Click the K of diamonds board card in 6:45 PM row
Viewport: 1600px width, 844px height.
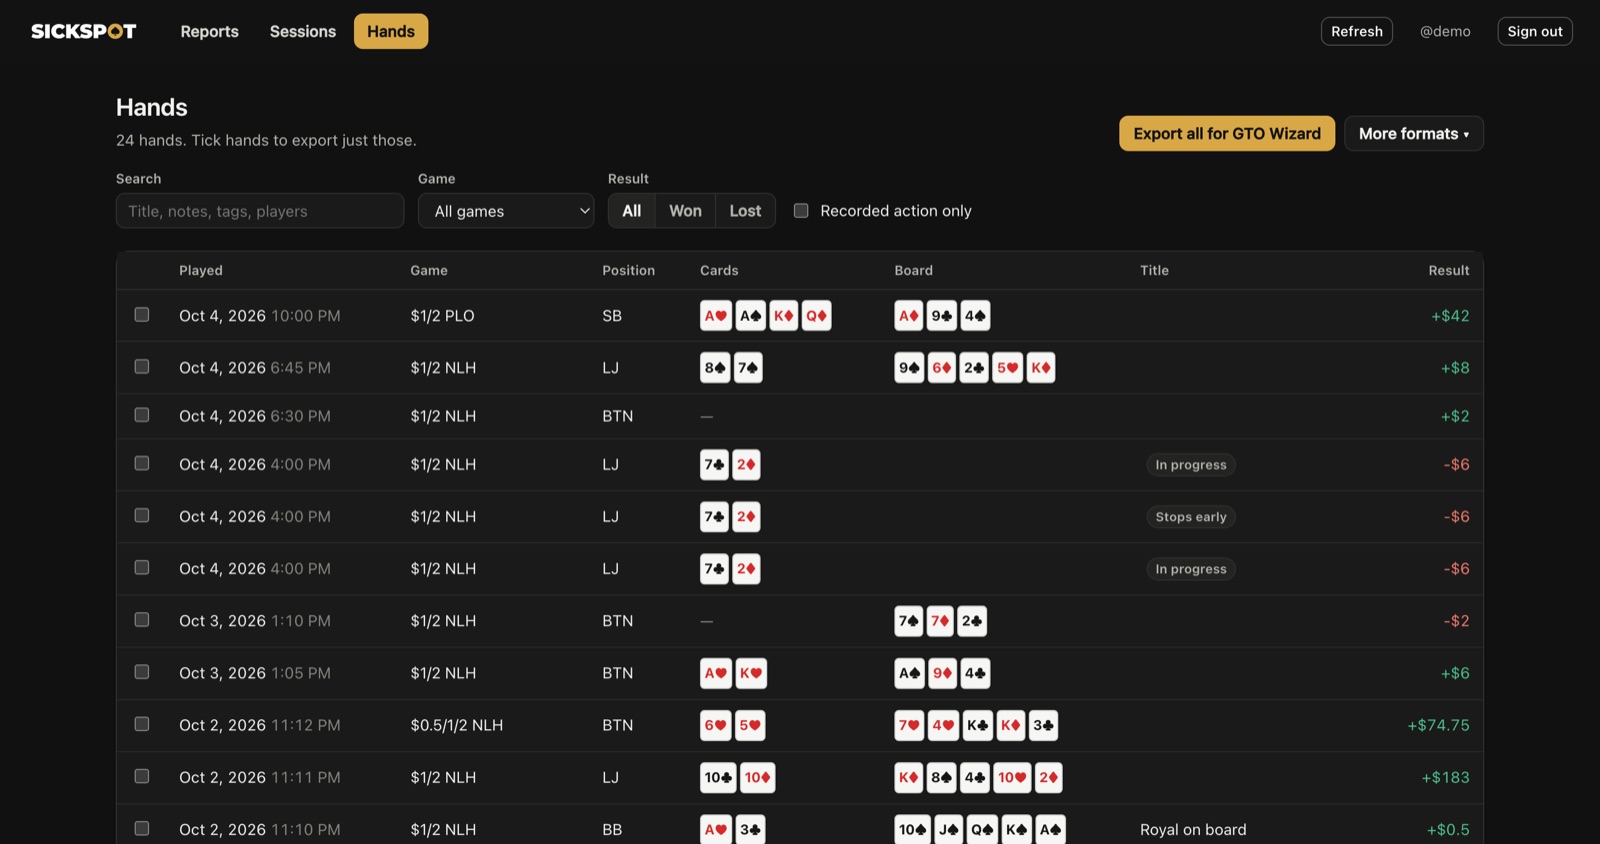1041,368
